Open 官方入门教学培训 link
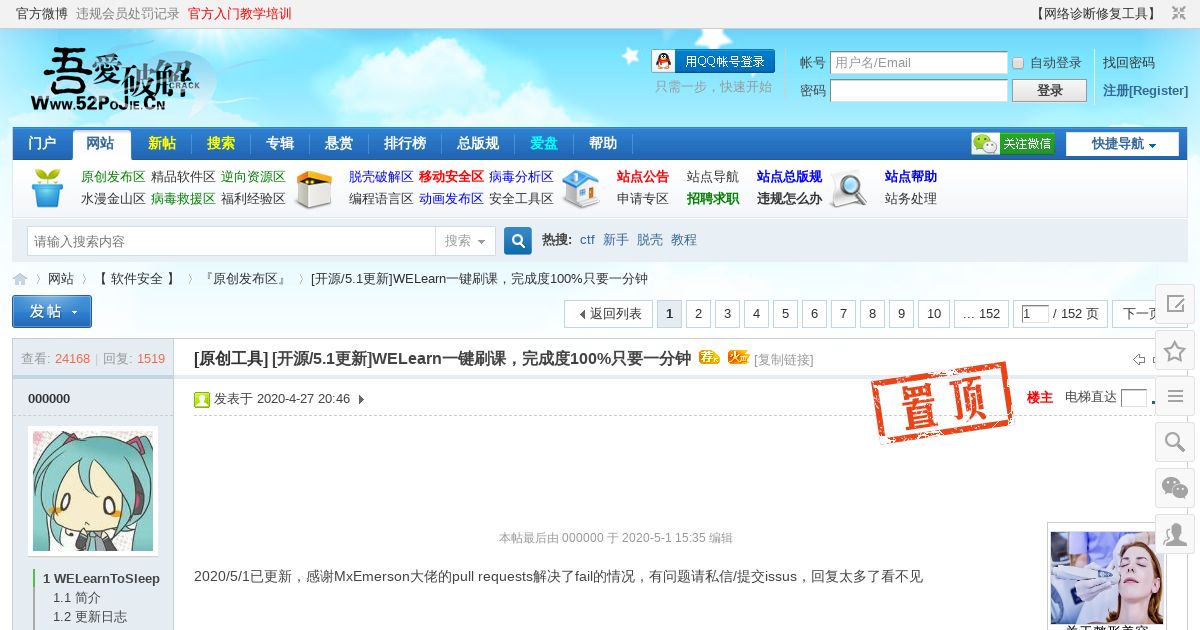 240,14
